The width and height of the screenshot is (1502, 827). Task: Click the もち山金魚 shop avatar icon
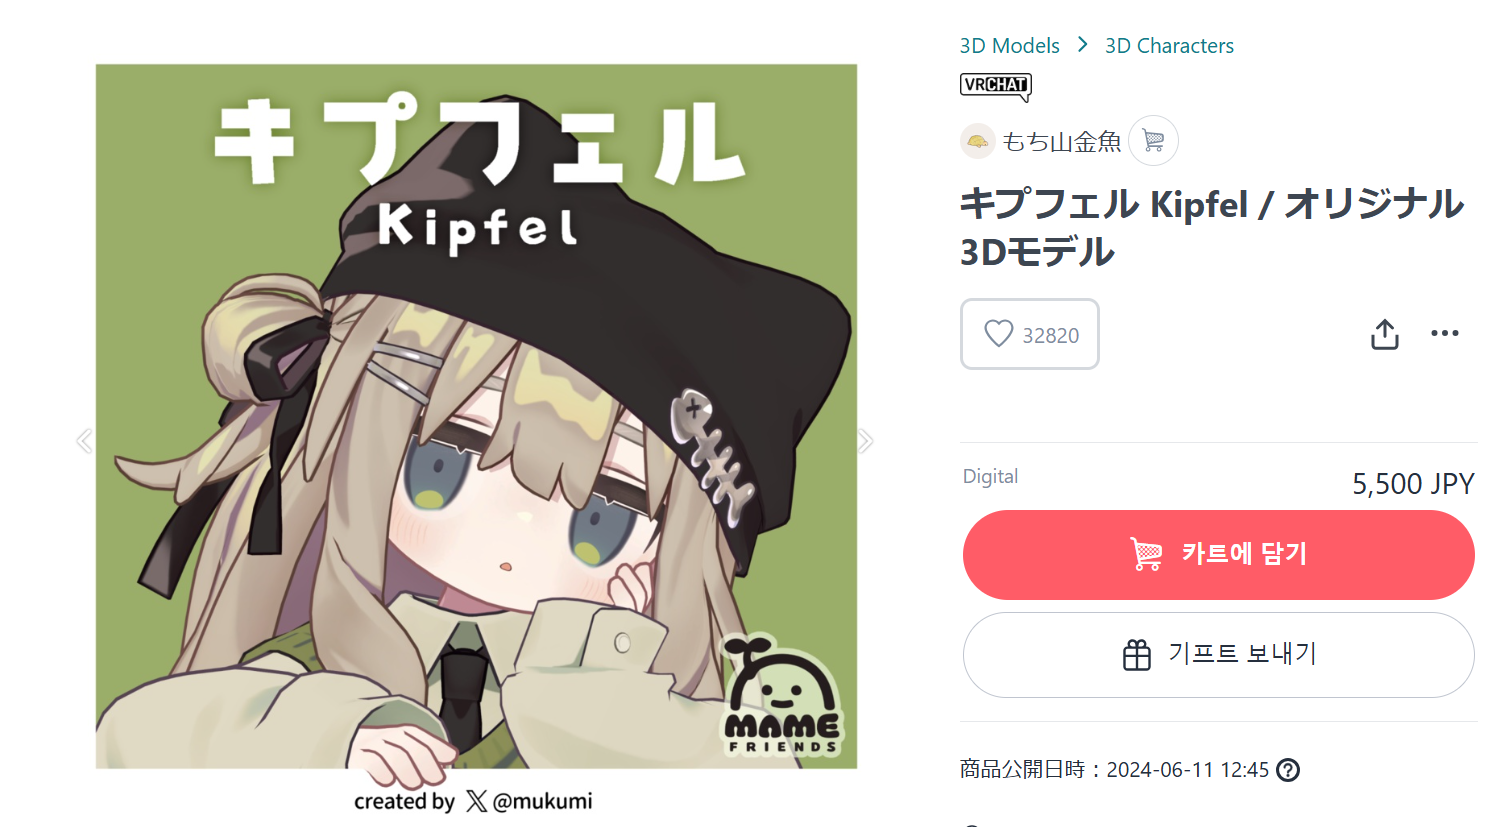coord(977,141)
